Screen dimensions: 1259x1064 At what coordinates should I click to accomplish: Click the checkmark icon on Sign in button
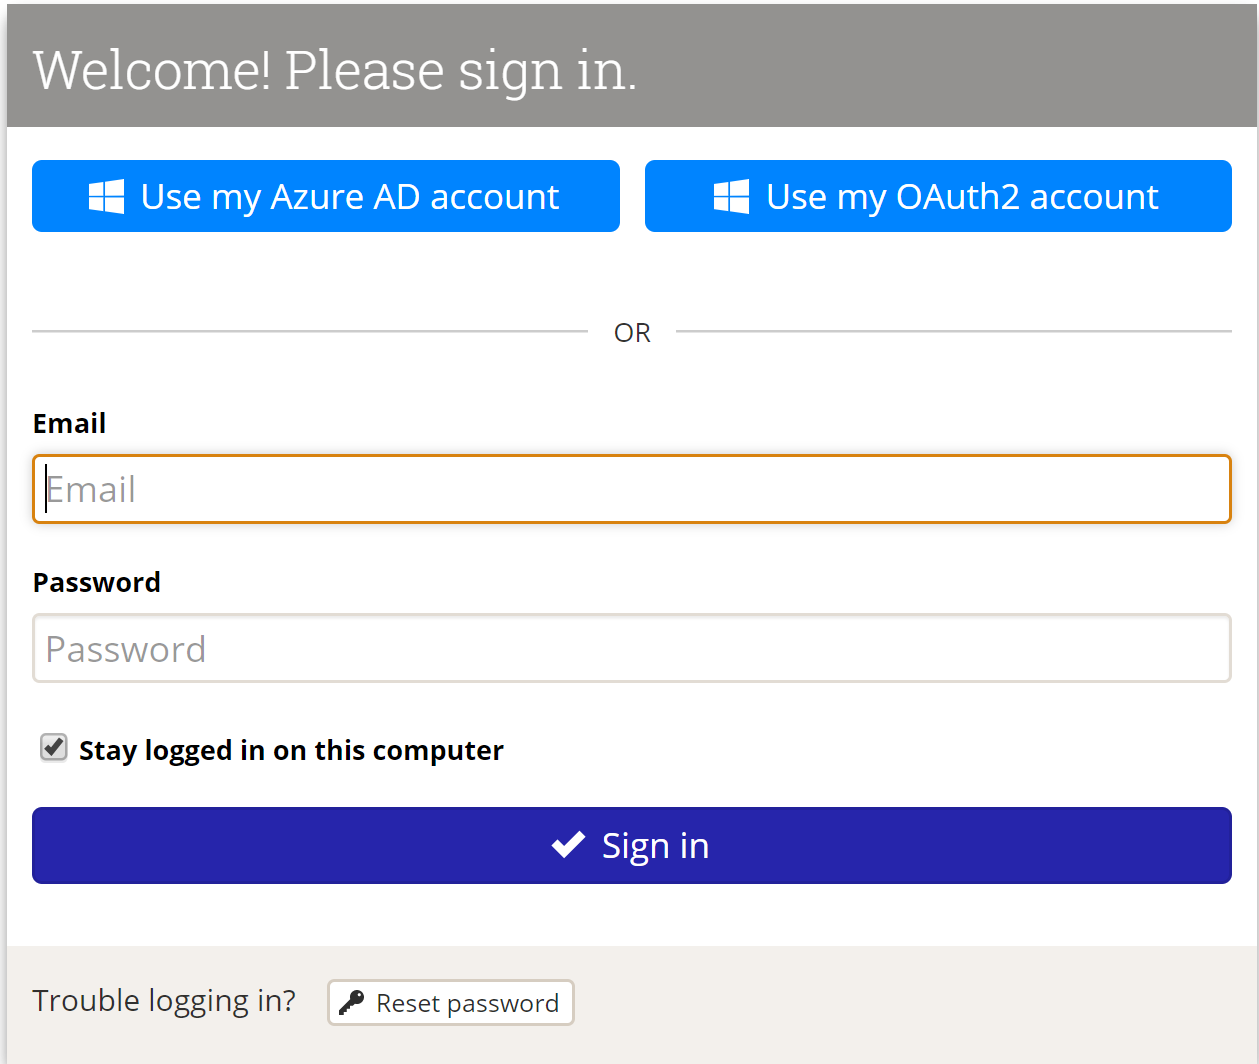pos(568,845)
